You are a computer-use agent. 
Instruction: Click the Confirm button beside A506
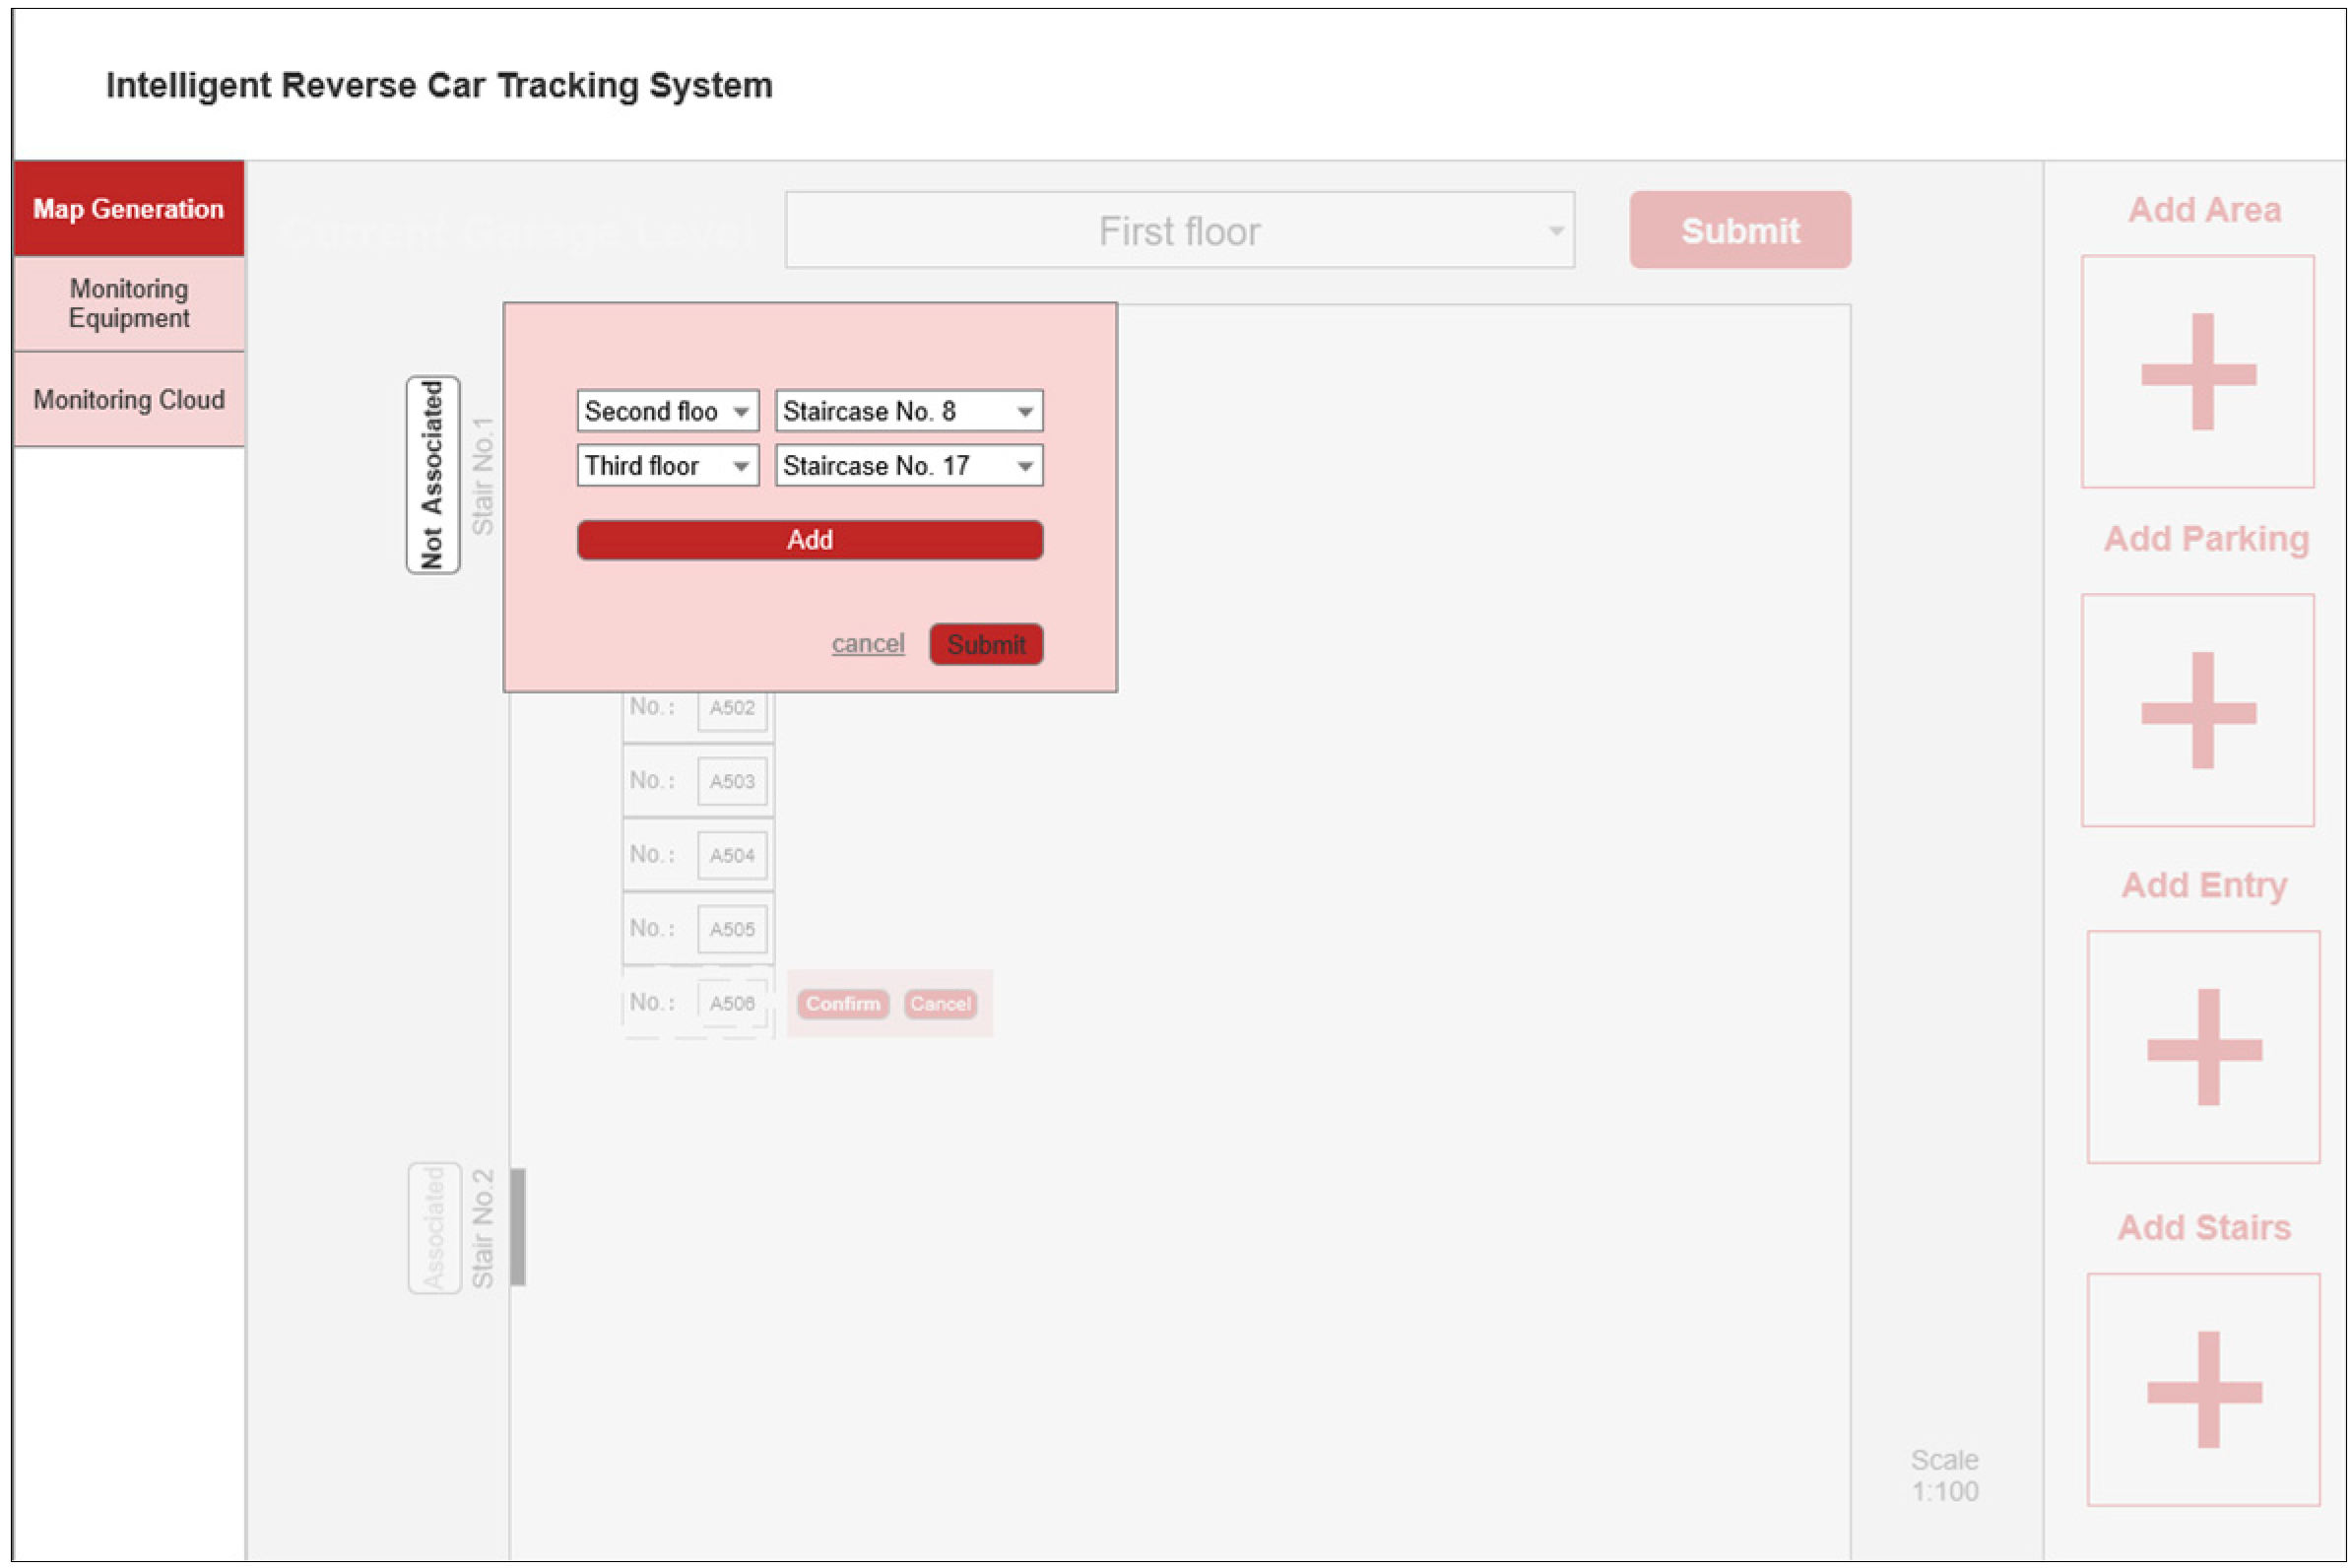point(842,1003)
